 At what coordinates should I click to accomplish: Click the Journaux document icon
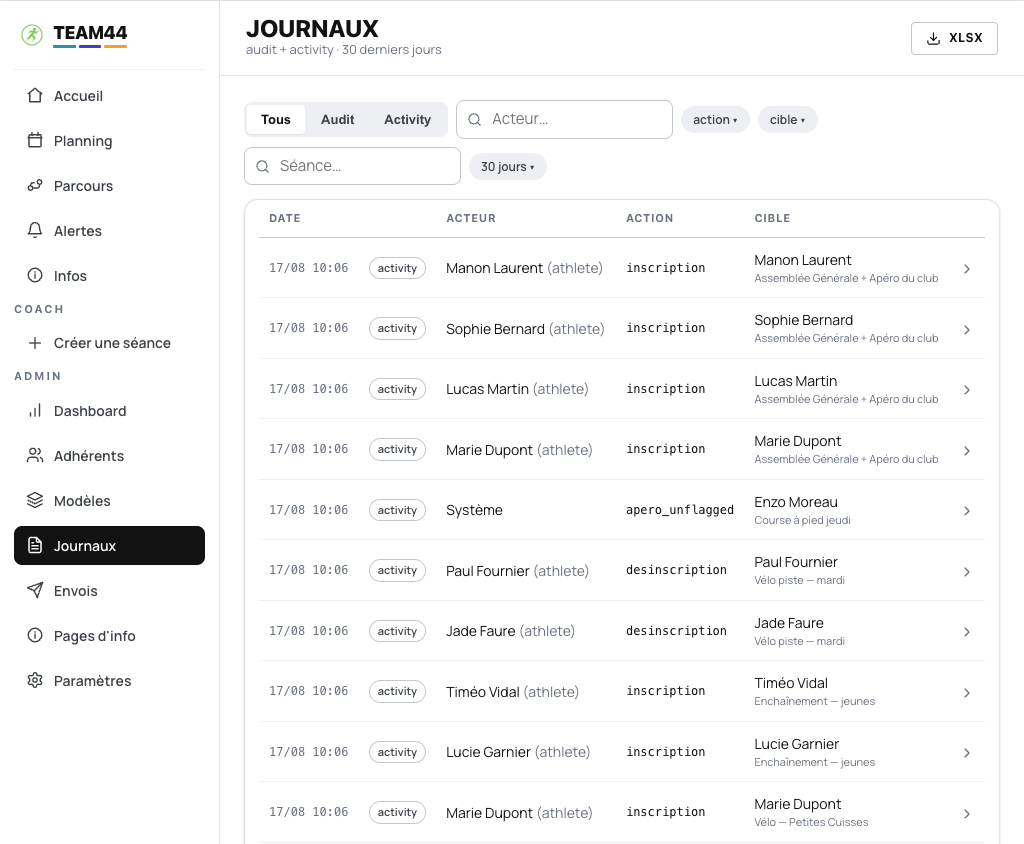coord(35,545)
